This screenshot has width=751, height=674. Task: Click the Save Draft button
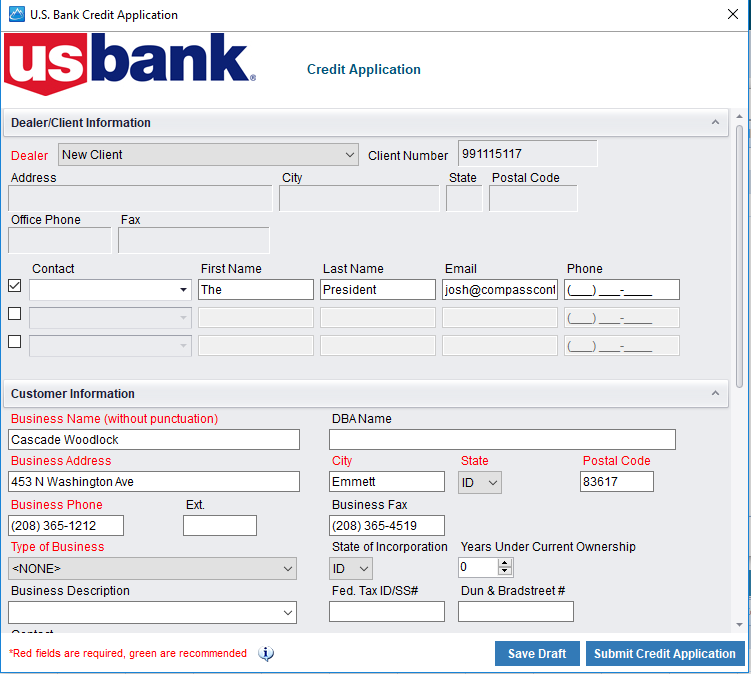pos(537,653)
